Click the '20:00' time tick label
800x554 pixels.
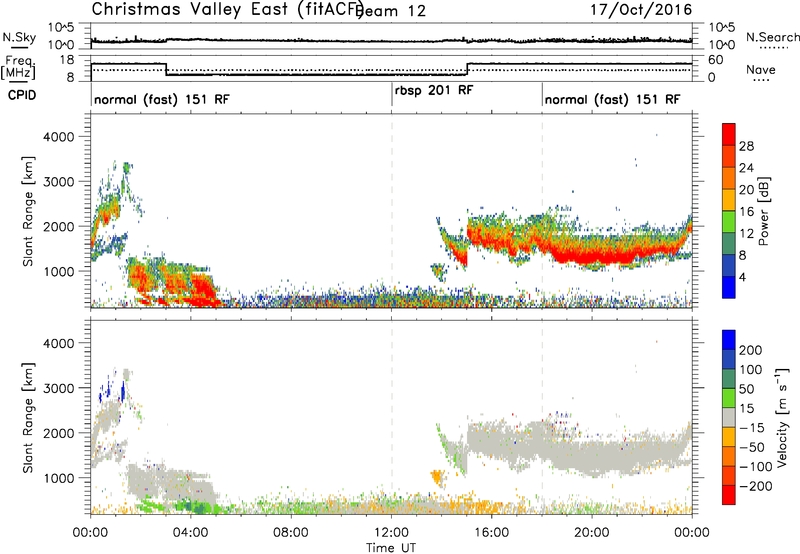click(x=592, y=533)
